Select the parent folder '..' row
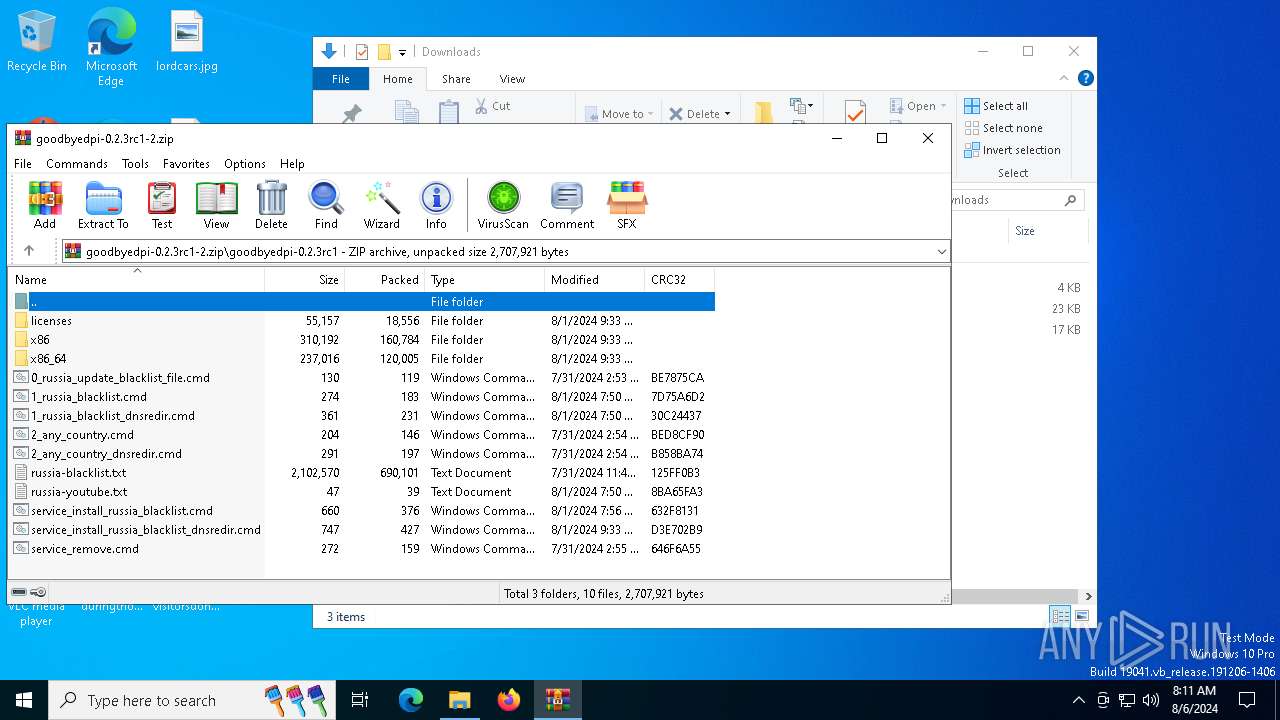This screenshot has height=720, width=1280. point(362,302)
